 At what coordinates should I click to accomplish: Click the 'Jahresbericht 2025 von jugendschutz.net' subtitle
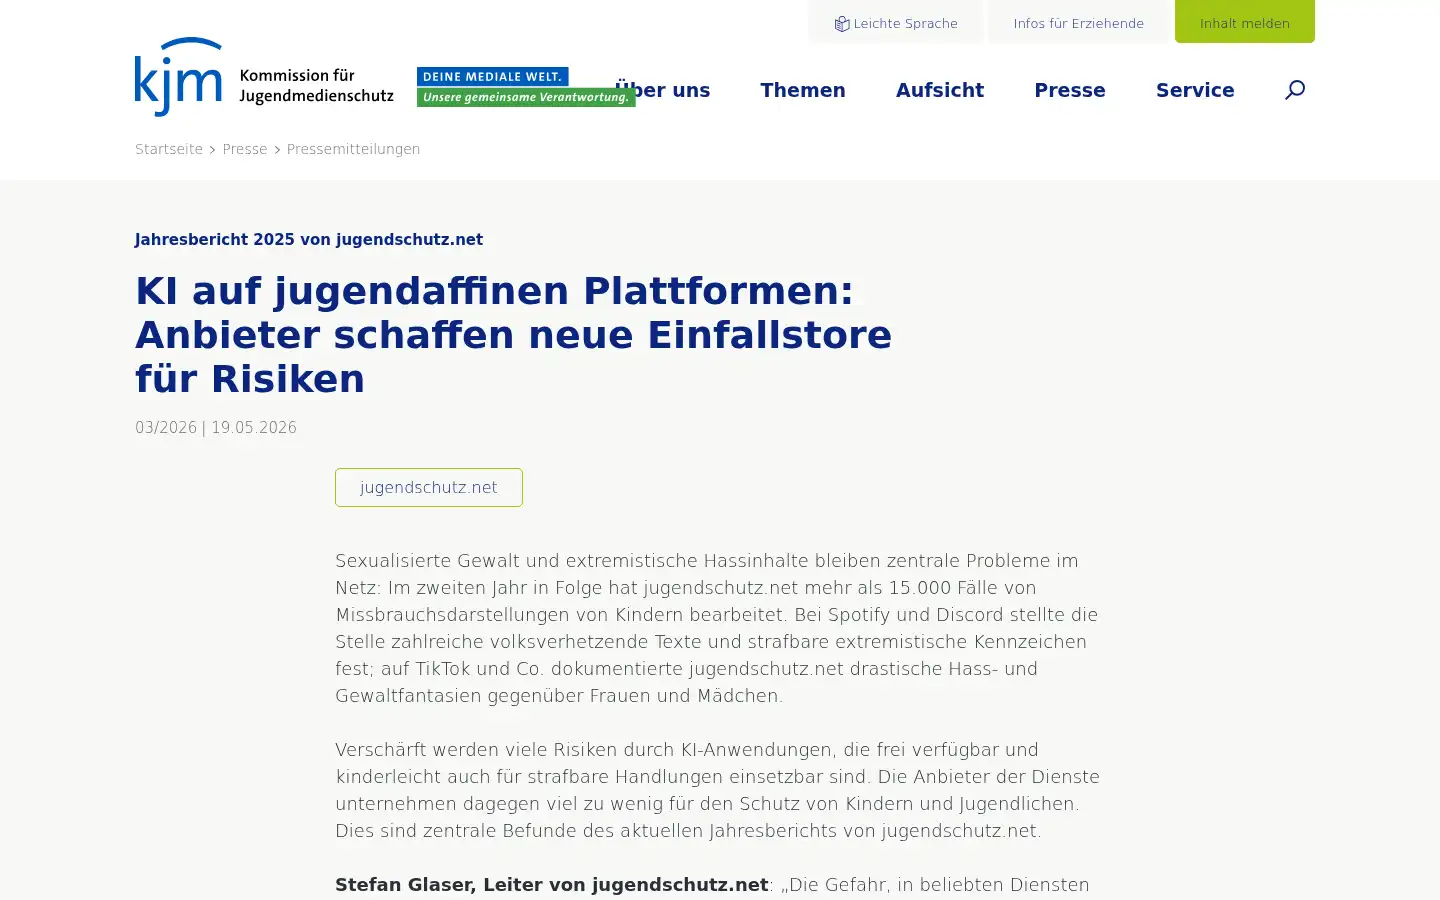(309, 240)
